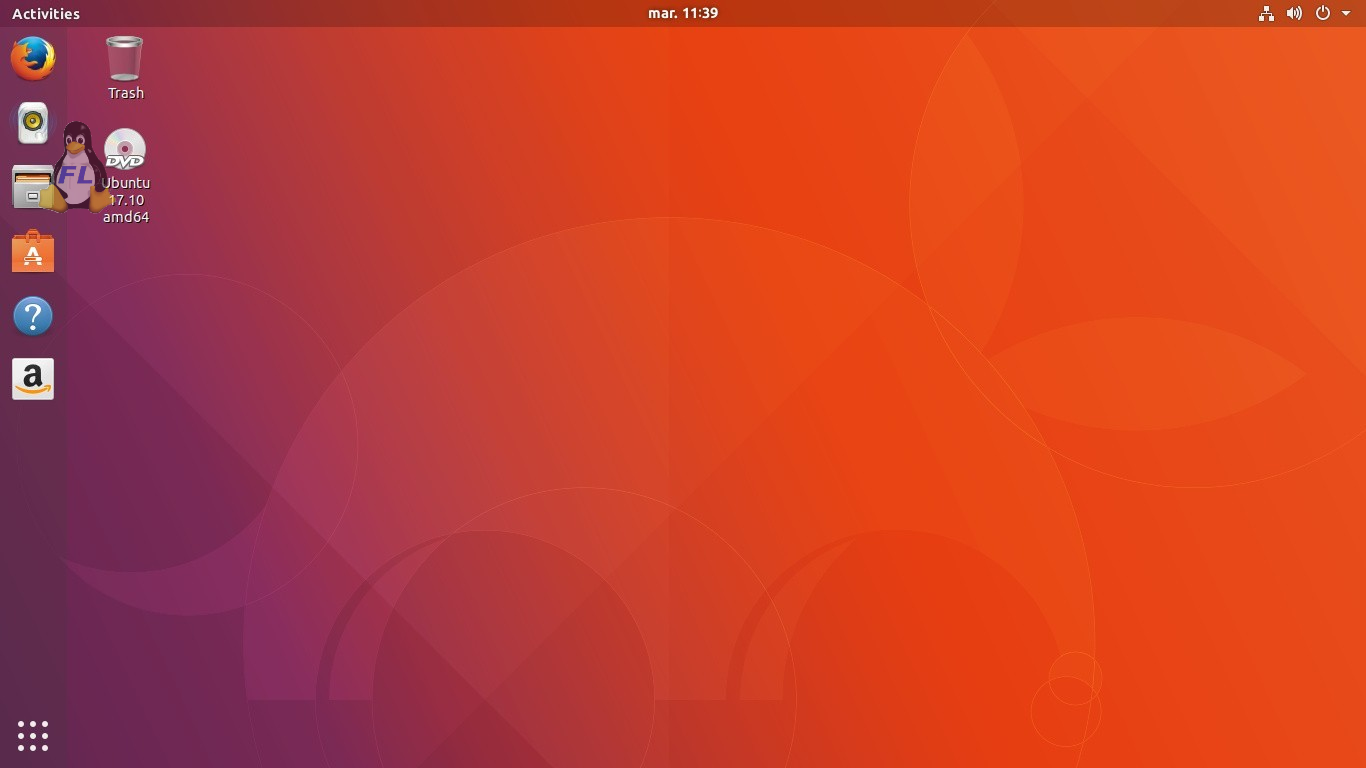Click the Ubuntu 17.10 amd64 label
Screen dimensions: 1366x768
coord(125,199)
